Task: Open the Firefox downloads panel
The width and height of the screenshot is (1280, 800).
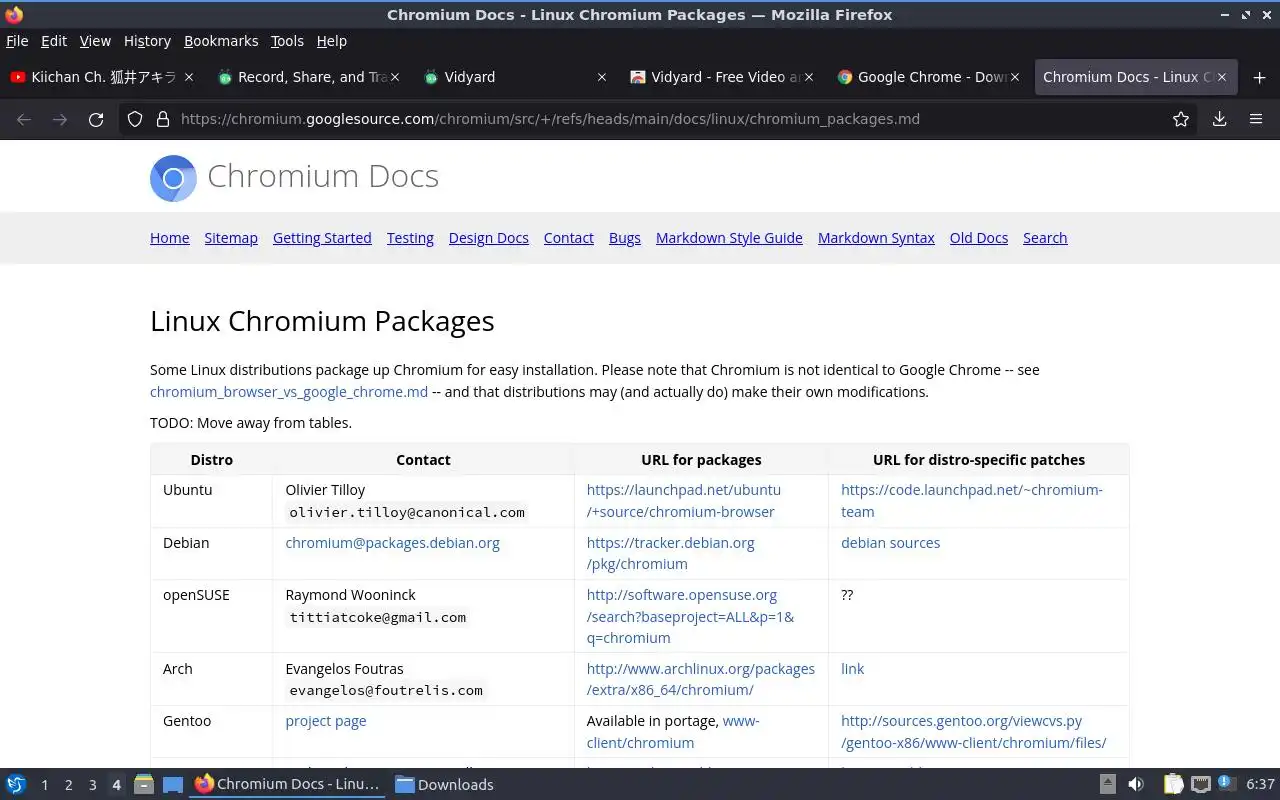Action: (1219, 119)
